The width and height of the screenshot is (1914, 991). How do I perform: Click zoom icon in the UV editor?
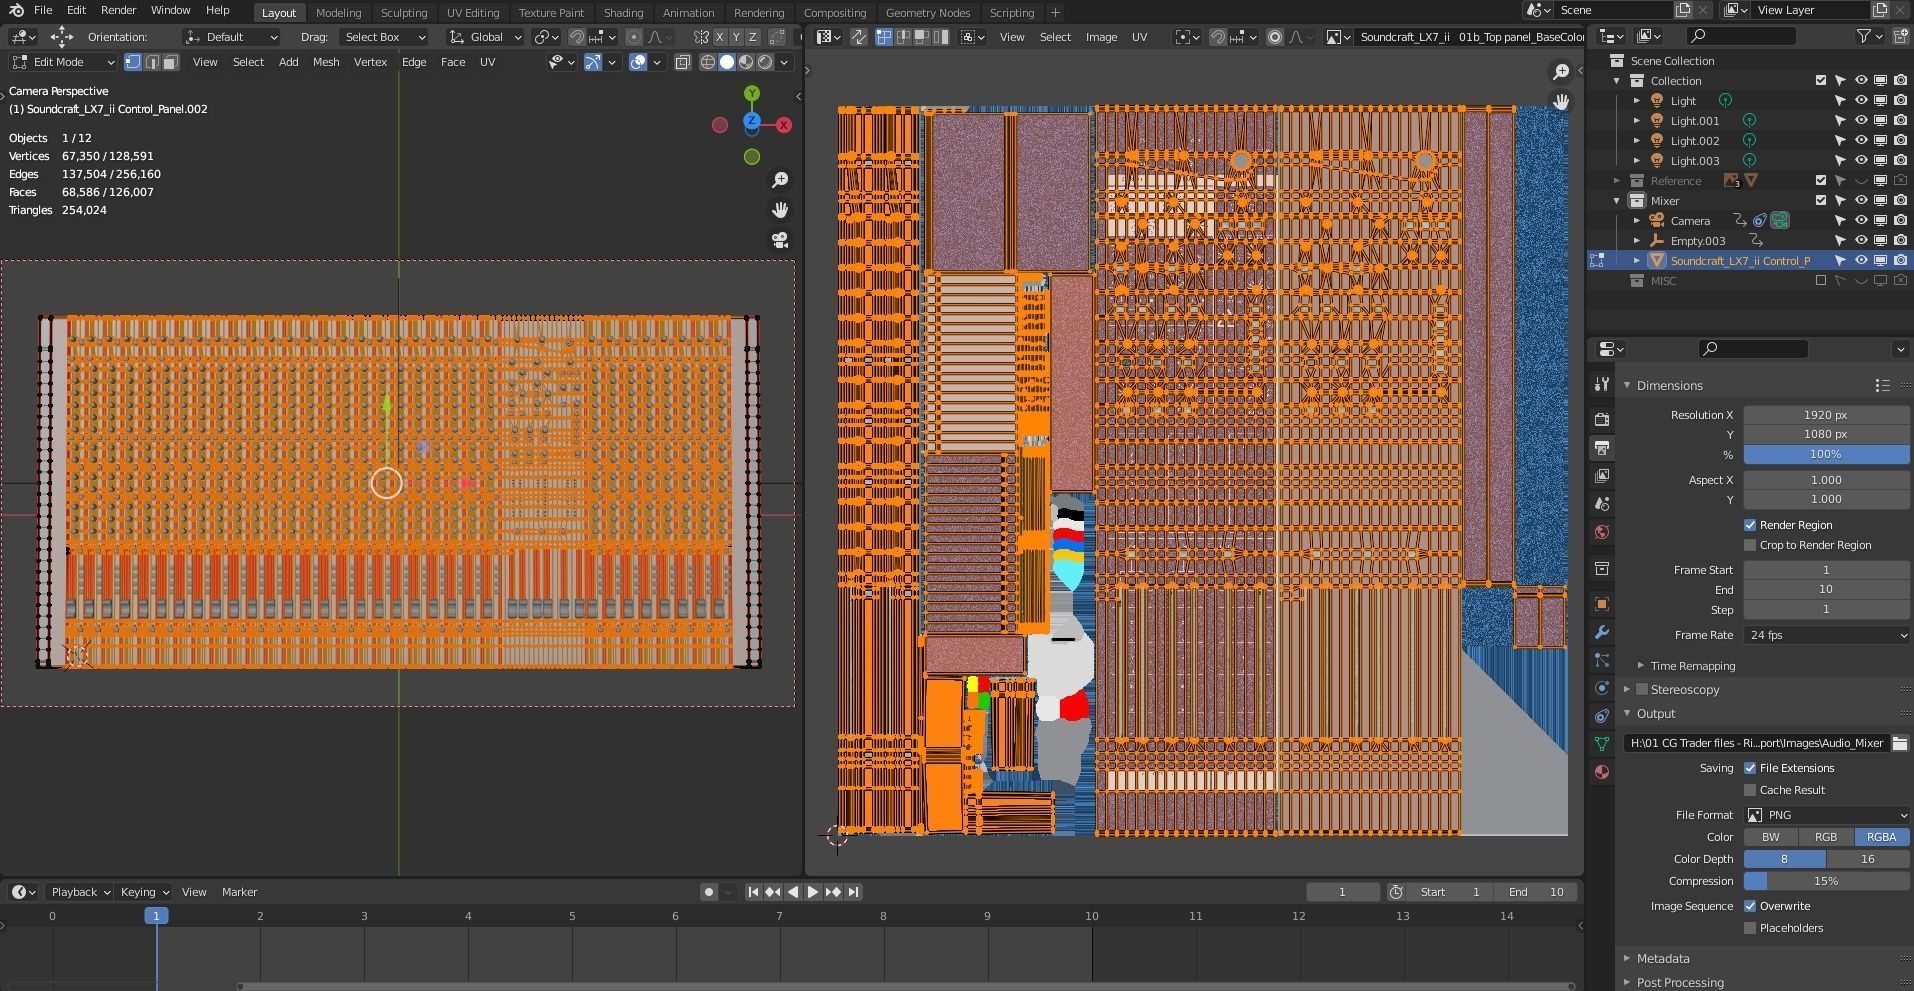[1561, 72]
